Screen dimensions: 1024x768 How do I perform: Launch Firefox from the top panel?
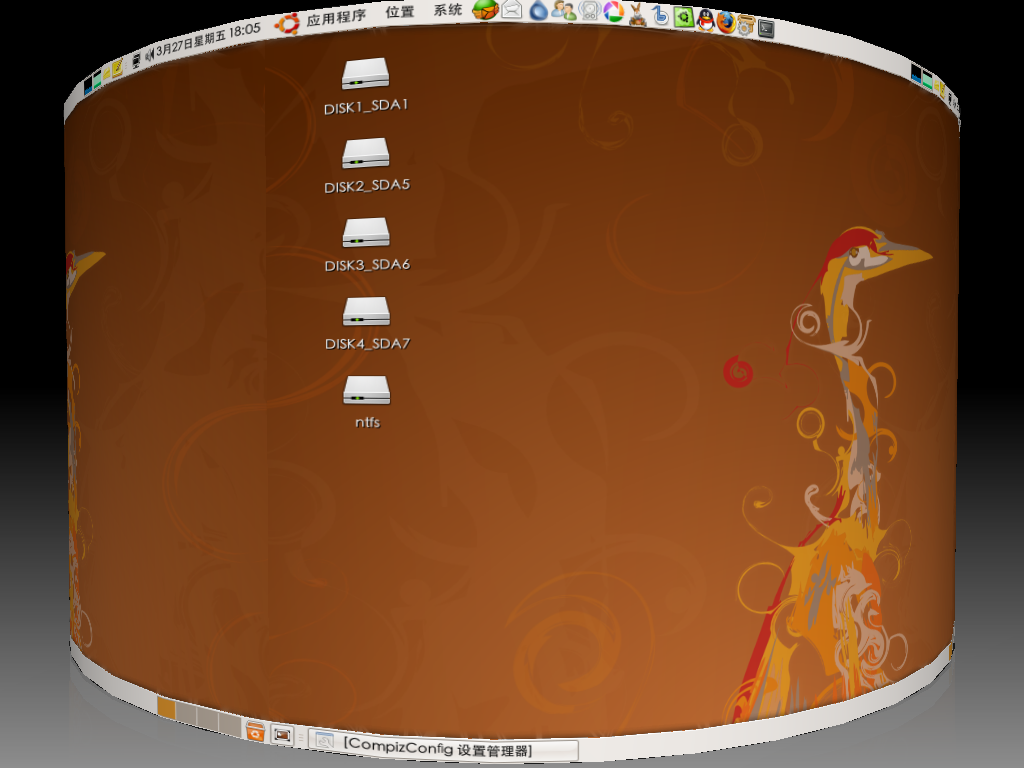[x=726, y=22]
